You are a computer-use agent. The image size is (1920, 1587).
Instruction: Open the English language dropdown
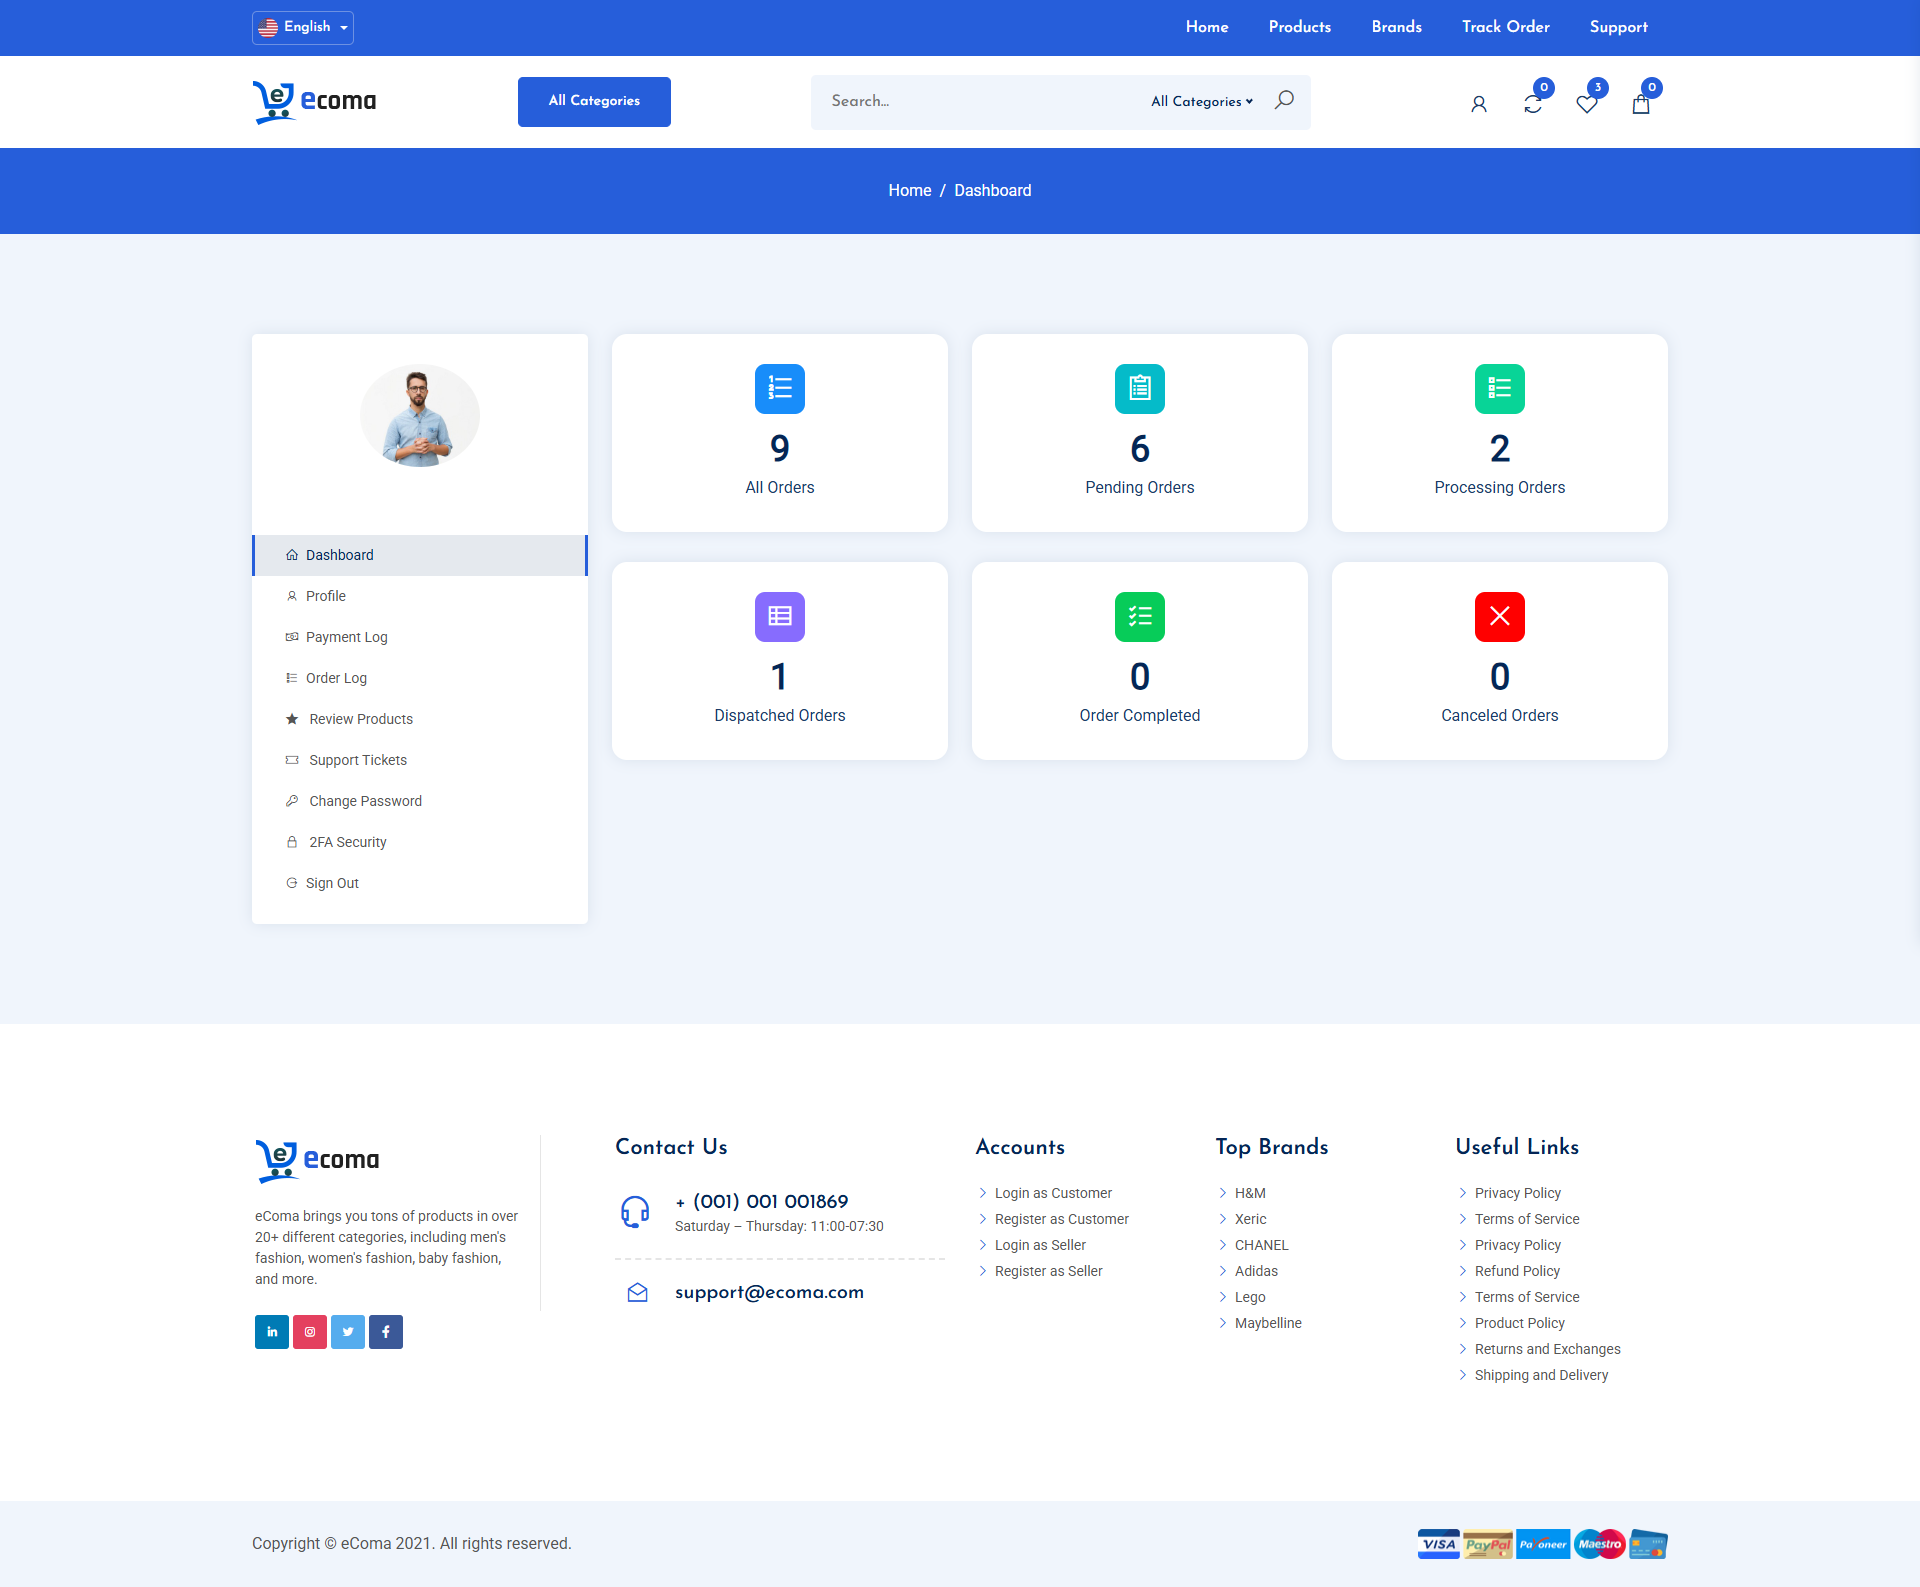[x=303, y=27]
